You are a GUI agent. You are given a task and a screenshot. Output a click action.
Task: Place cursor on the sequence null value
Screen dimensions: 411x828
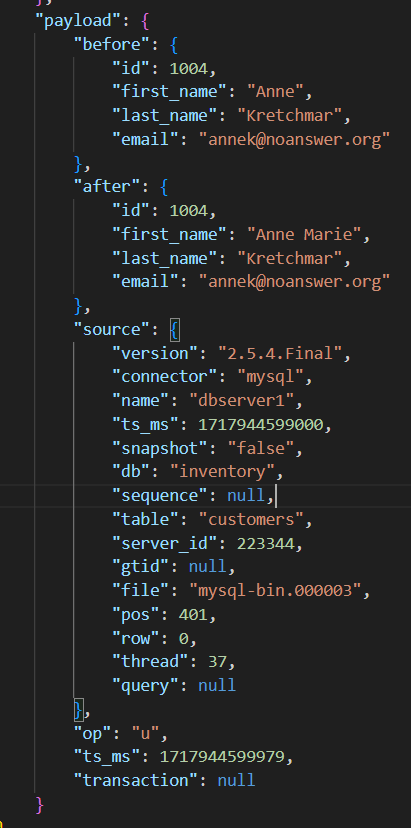pos(246,496)
